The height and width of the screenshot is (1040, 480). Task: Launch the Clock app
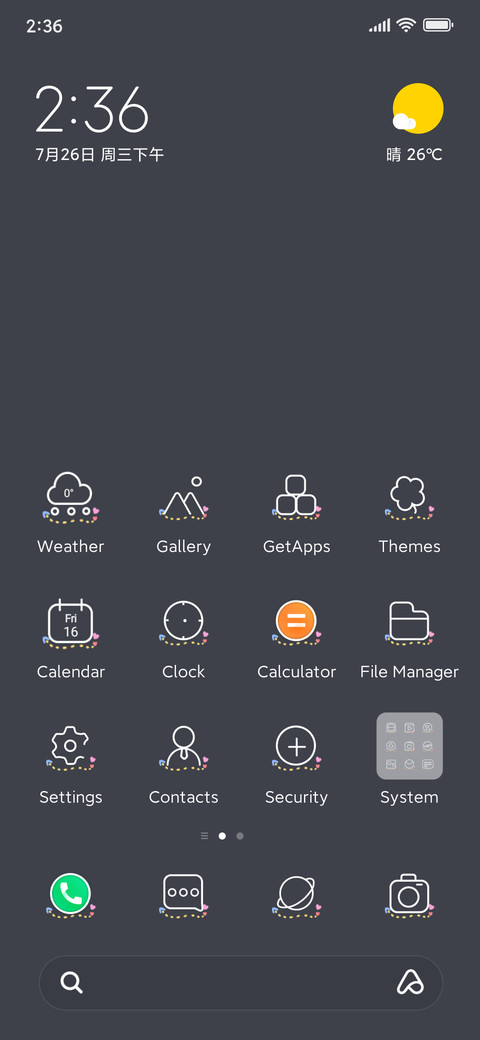[x=184, y=622]
